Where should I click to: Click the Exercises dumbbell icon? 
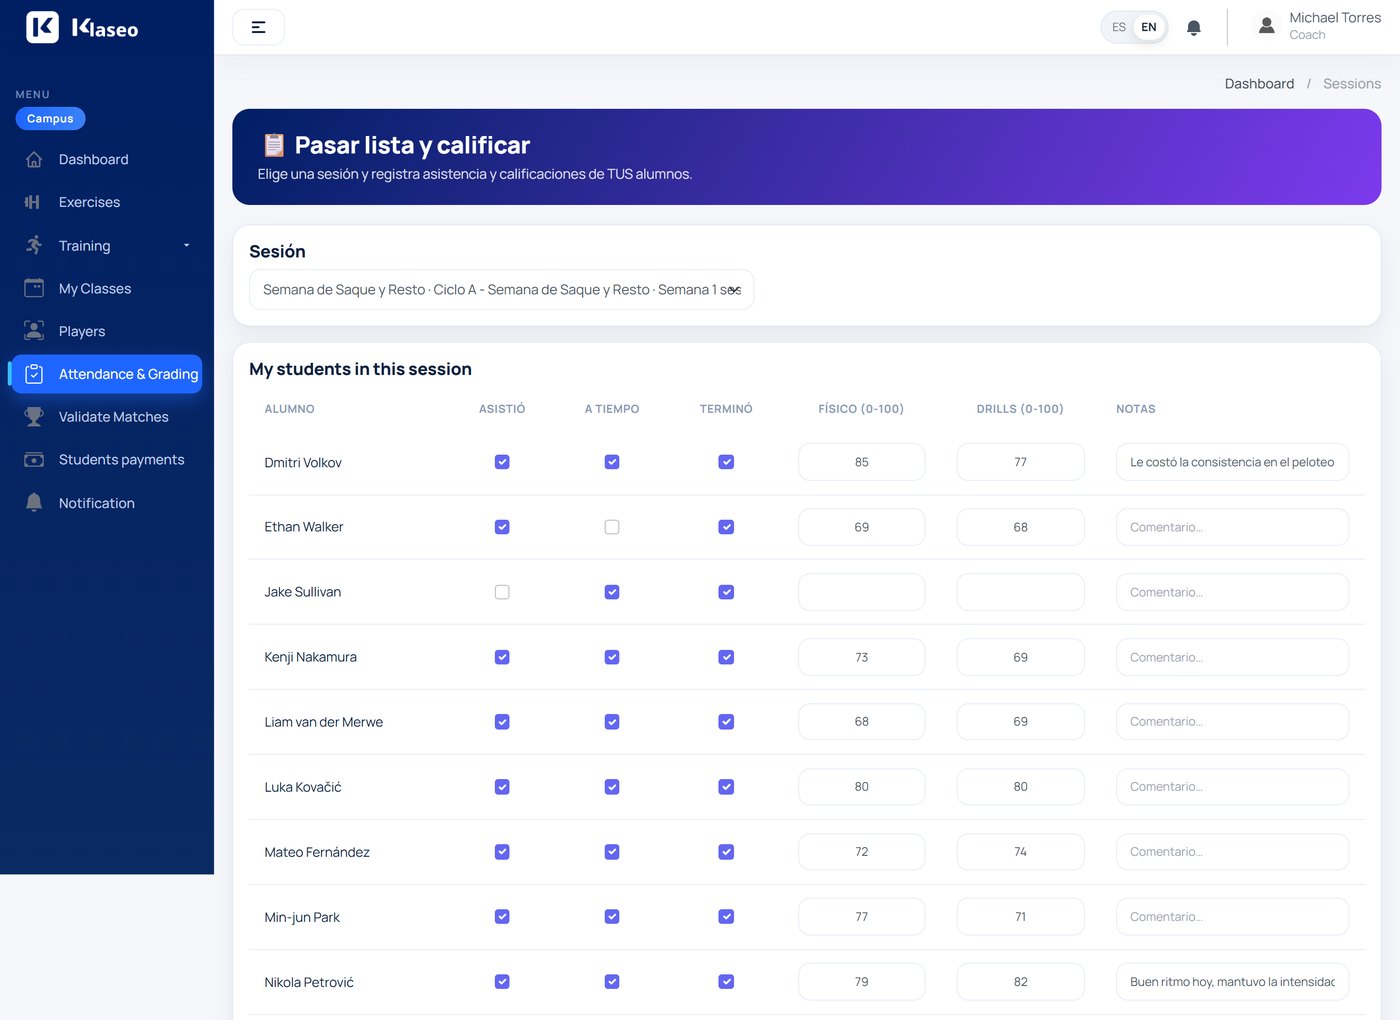[x=34, y=202]
